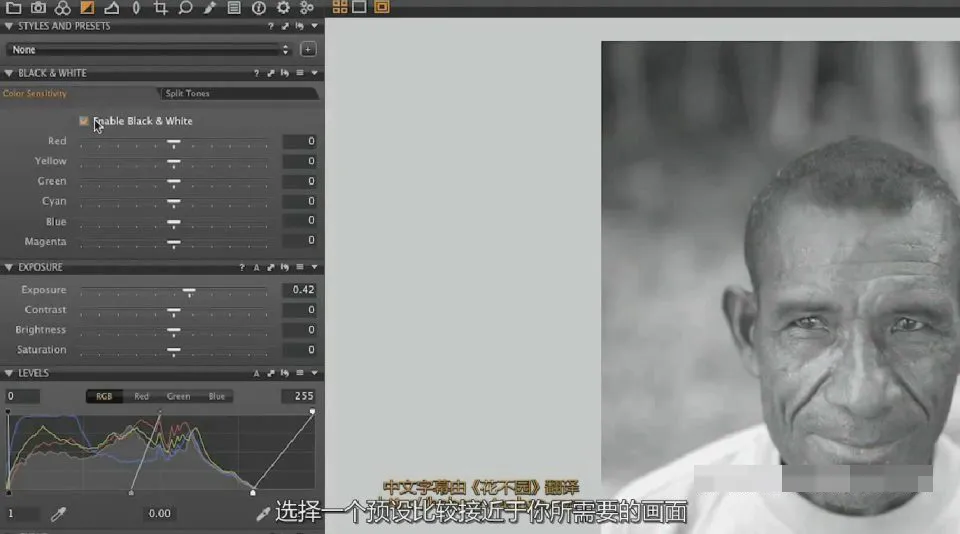Select Blue levels channel

tap(217, 397)
